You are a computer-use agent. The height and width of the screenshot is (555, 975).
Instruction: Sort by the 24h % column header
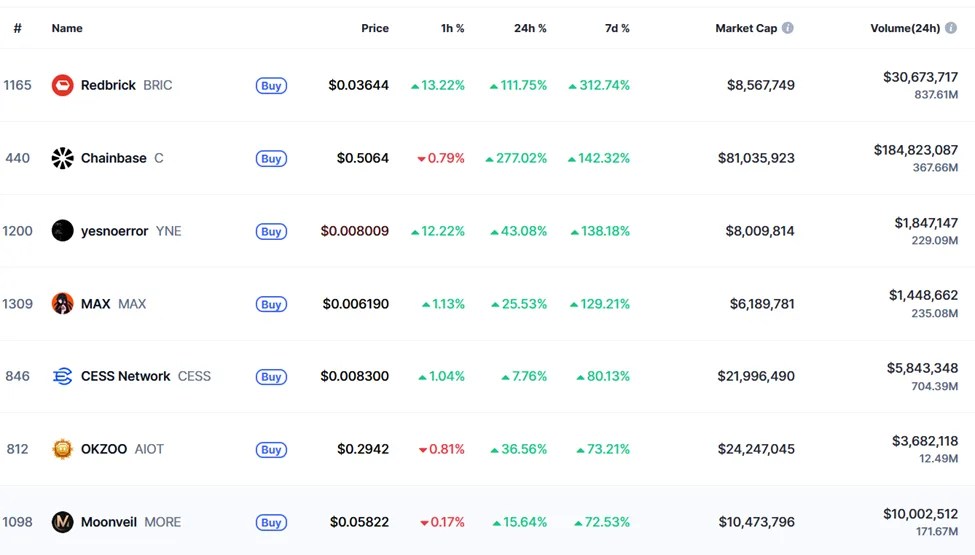pyautogui.click(x=530, y=28)
